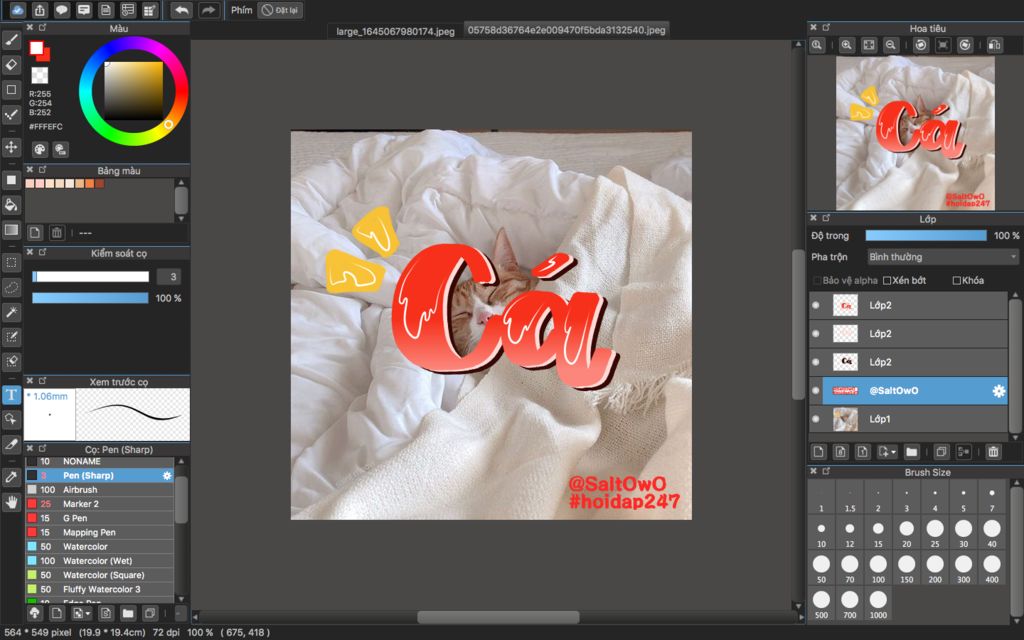The width and height of the screenshot is (1024, 640).
Task: Rotate canvas left in Navigator panel
Action: click(921, 44)
